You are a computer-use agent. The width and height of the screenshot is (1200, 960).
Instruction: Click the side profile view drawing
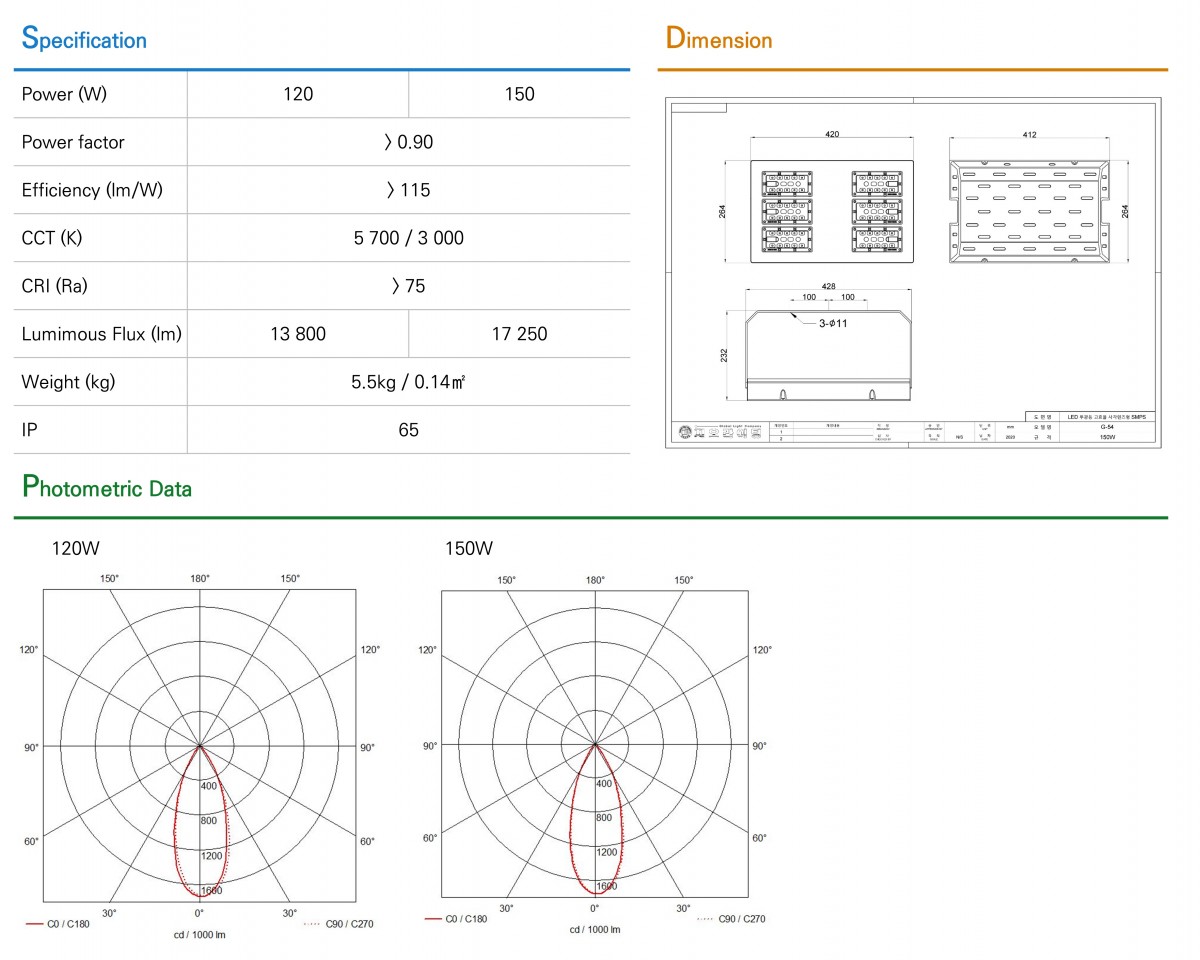830,353
